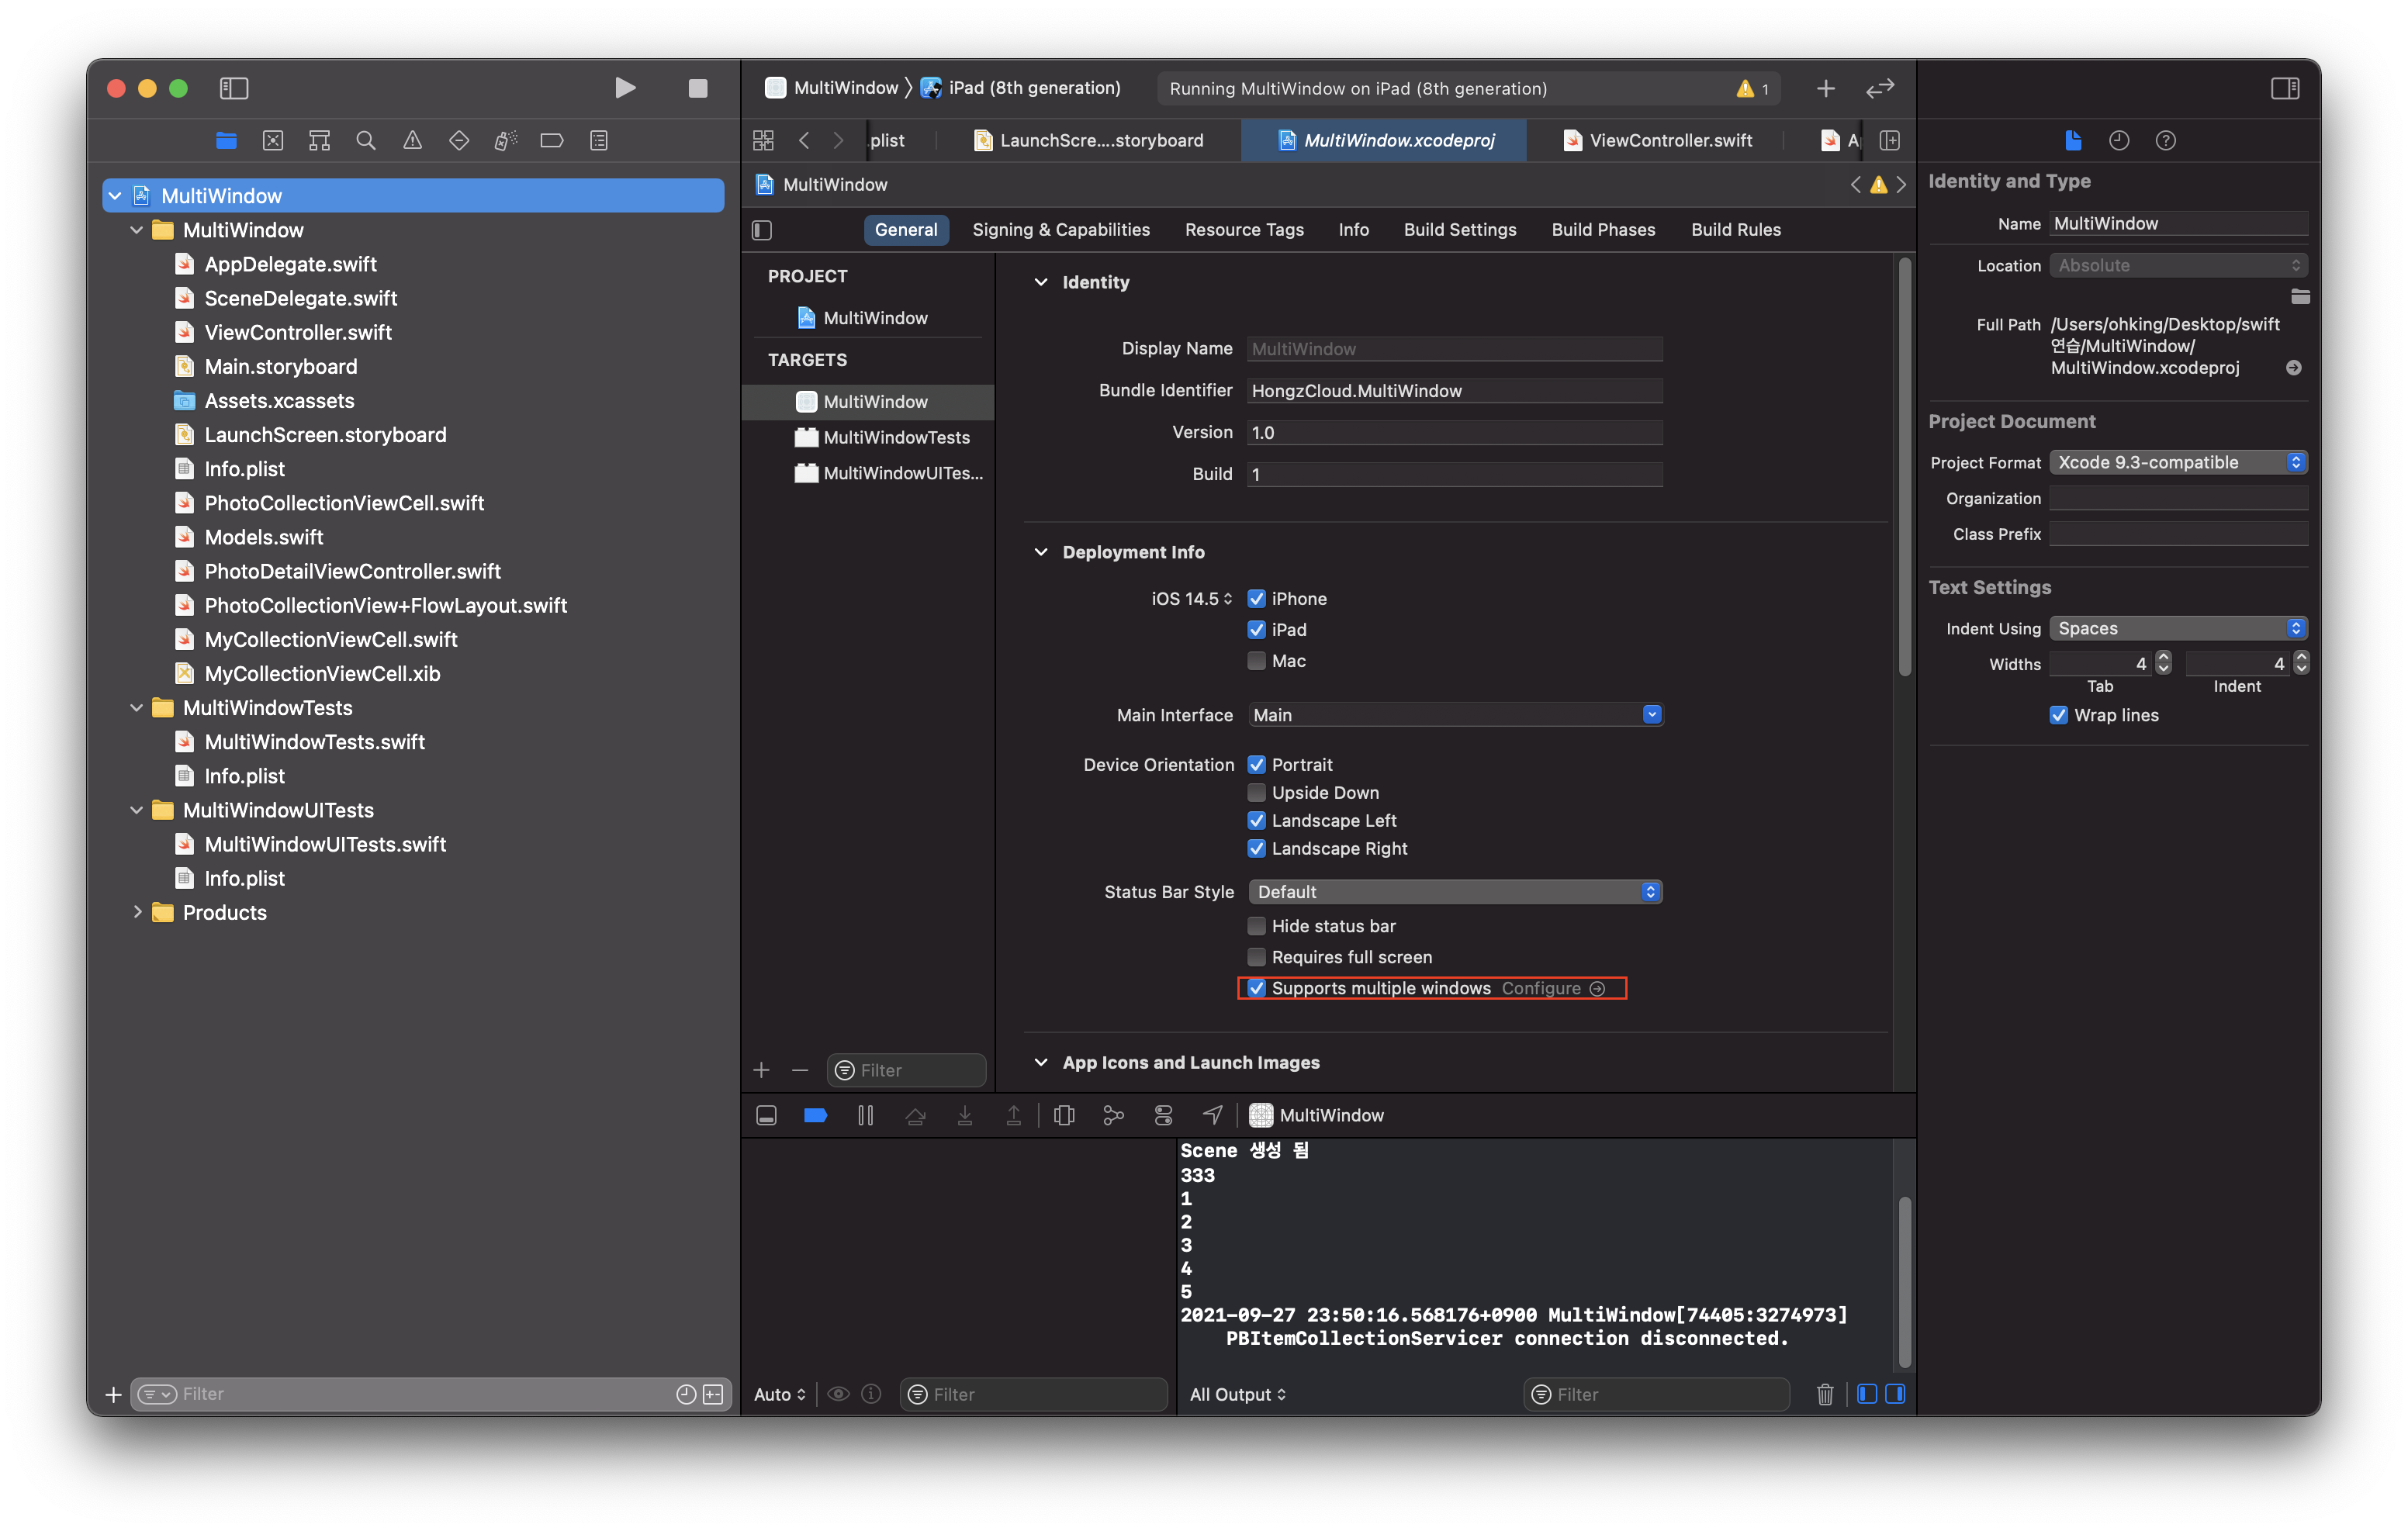Switch to the Build Settings tab

tap(1459, 230)
